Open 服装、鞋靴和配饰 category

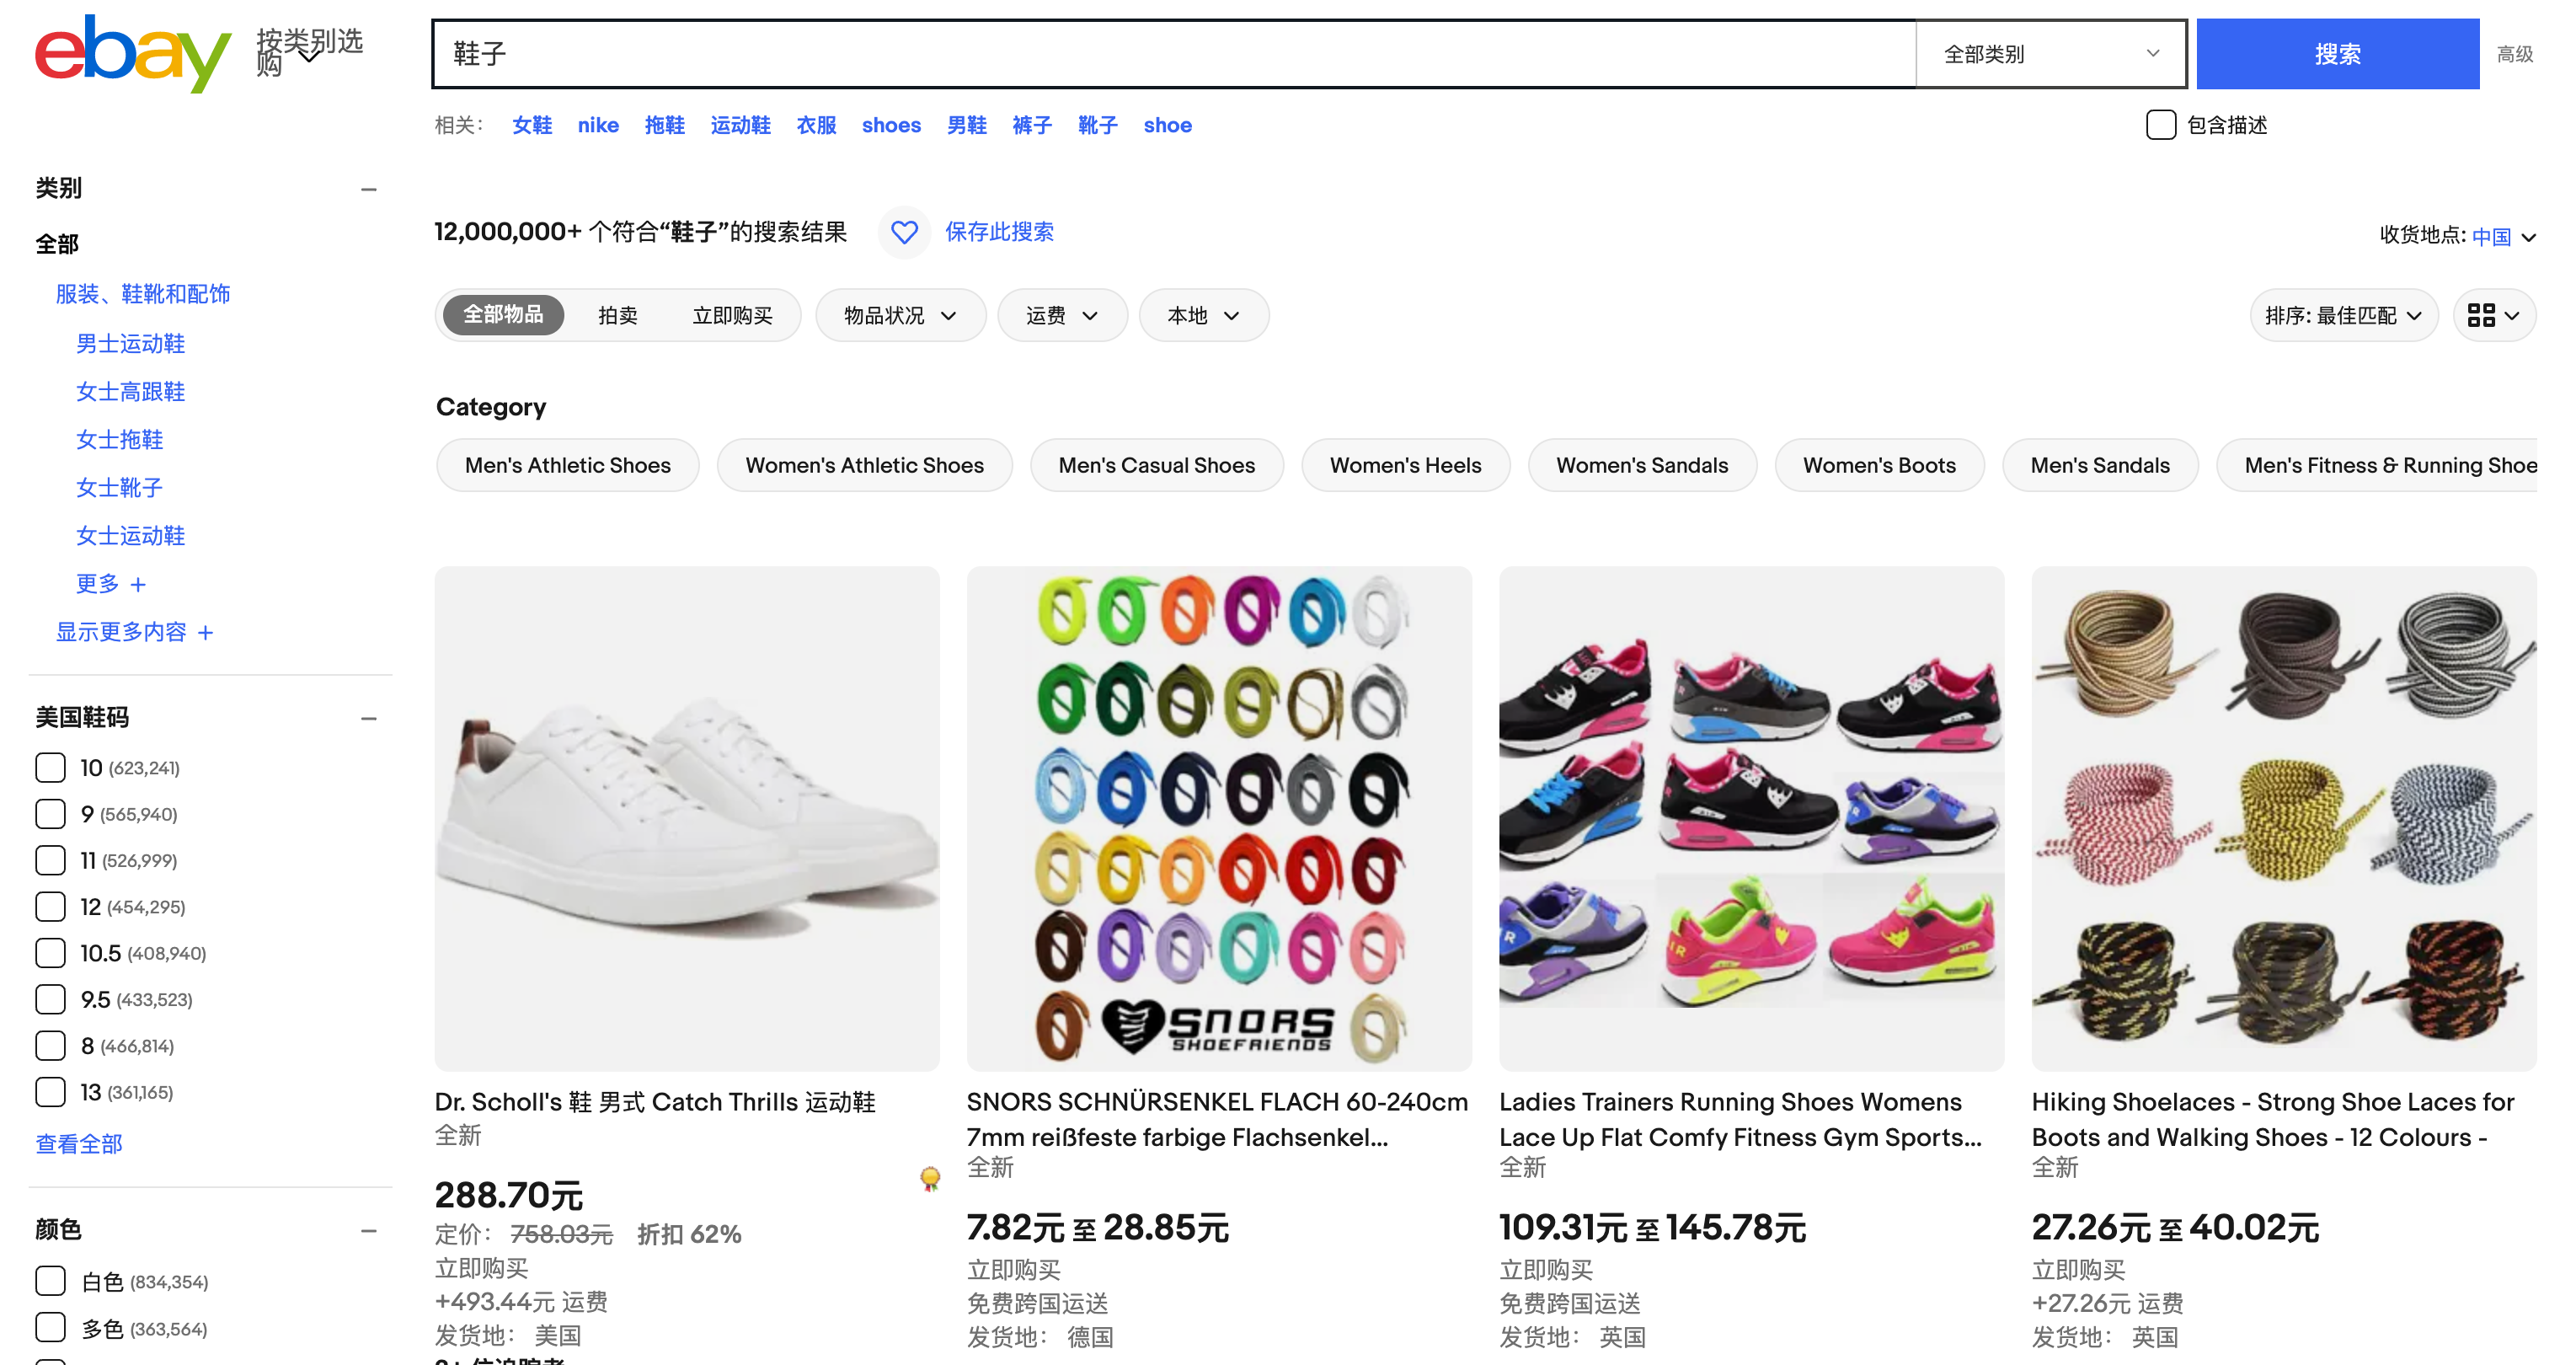[x=143, y=294]
